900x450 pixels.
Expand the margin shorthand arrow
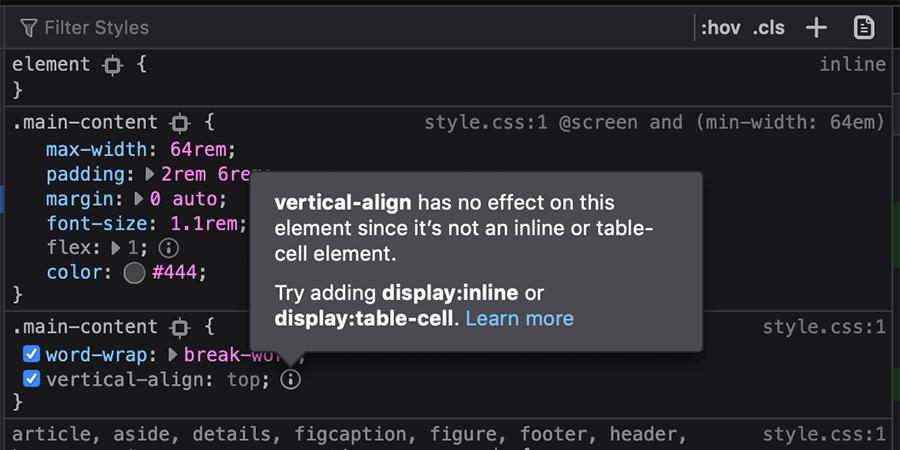point(139,199)
